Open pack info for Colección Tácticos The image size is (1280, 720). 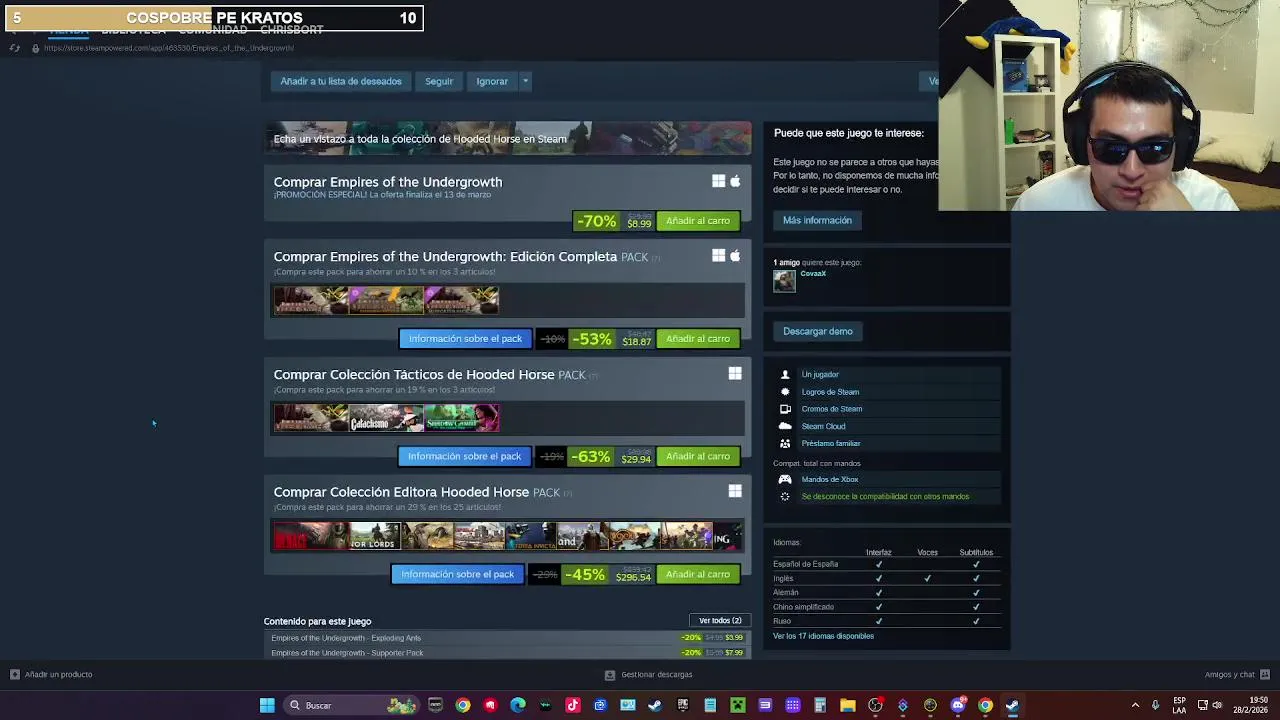point(464,456)
